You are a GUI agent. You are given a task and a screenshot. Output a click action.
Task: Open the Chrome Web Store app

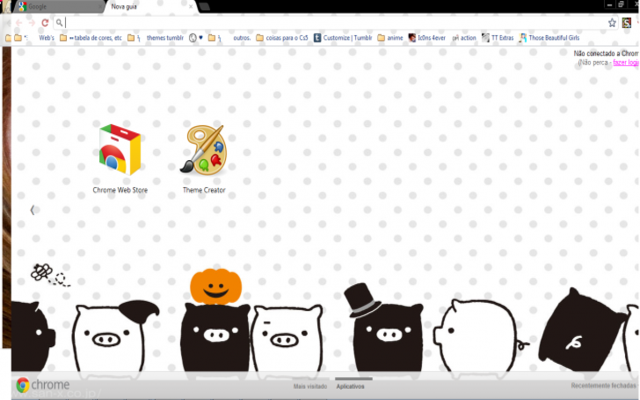(x=120, y=158)
